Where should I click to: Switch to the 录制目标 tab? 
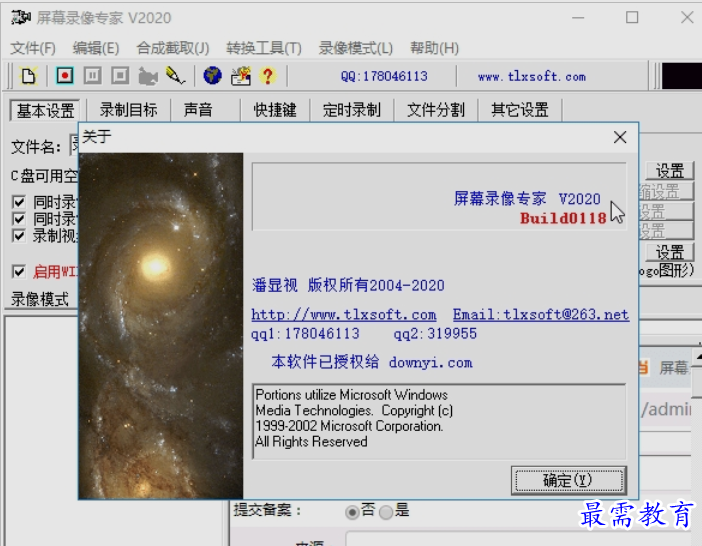tap(128, 110)
